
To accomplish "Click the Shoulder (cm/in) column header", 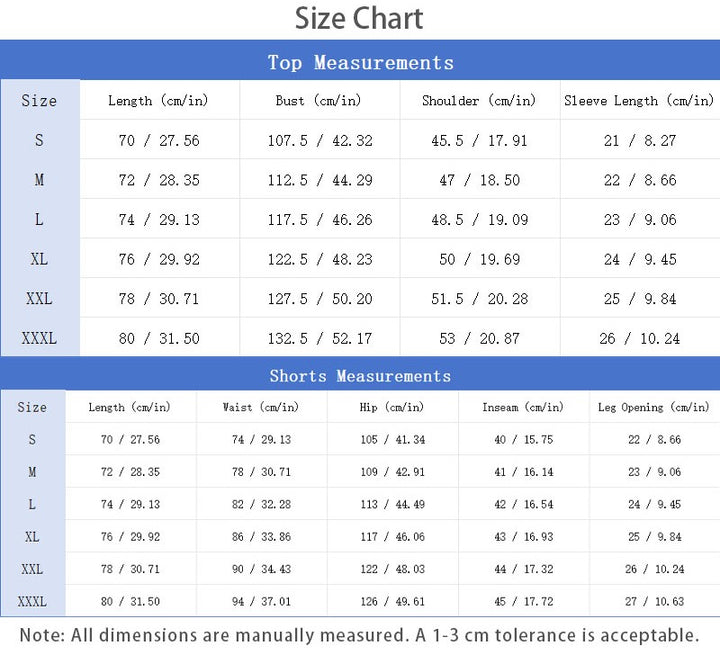I will pyautogui.click(x=478, y=101).
